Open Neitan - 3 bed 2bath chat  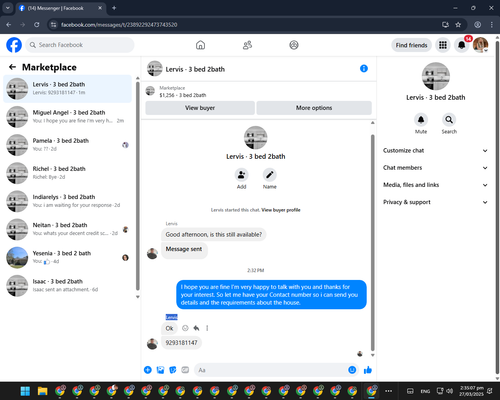(x=67, y=229)
